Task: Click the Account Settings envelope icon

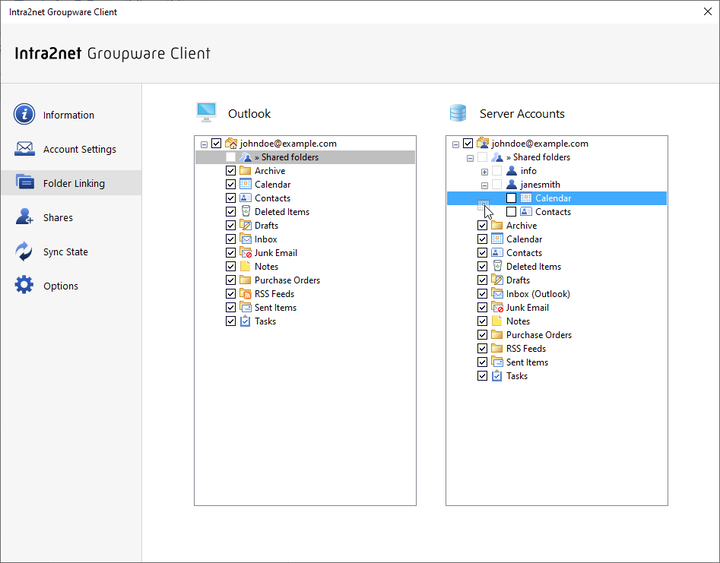Action: [24, 149]
